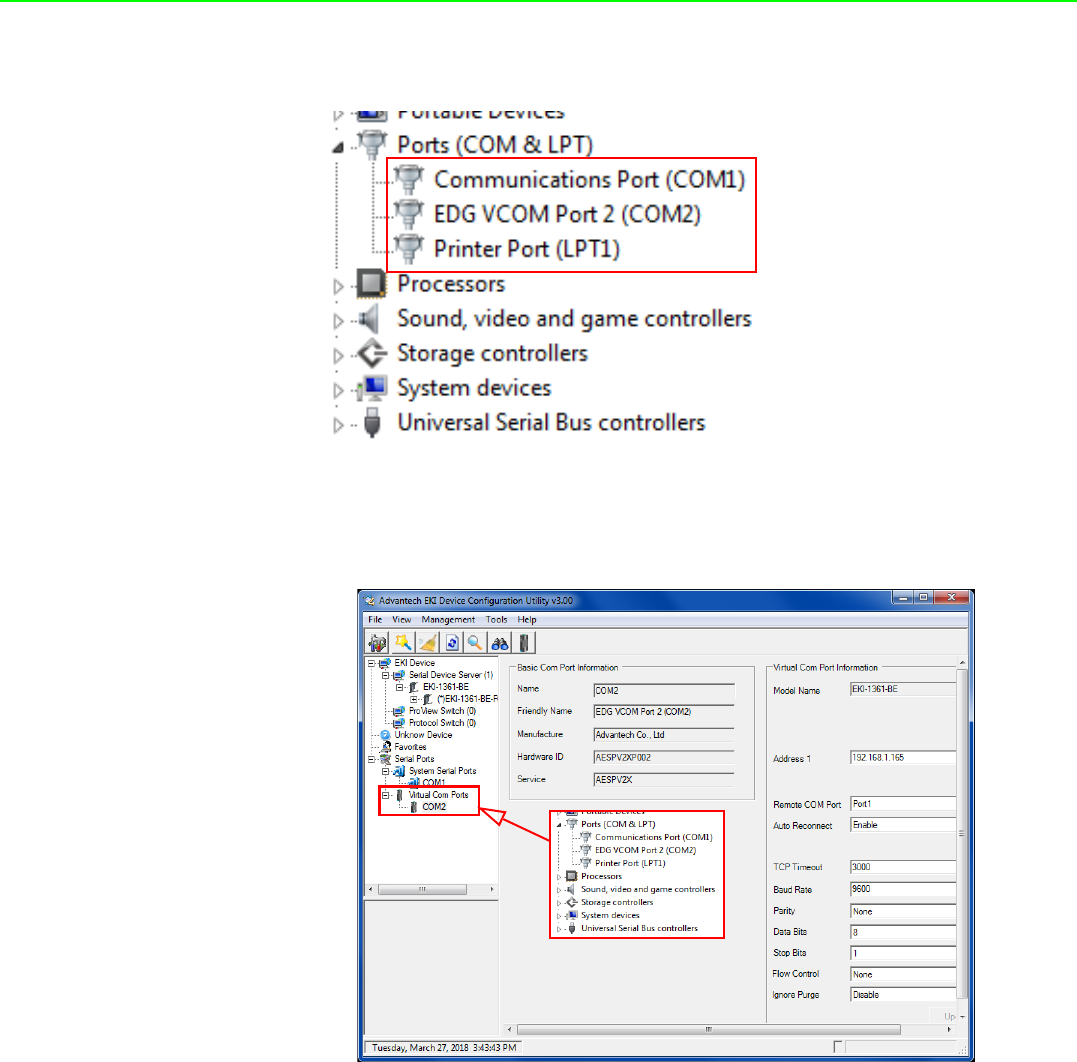This screenshot has height=1062, width=1077.
Task: Click the large EDG VCOM Port 2 connector icon
Action: (x=409, y=214)
